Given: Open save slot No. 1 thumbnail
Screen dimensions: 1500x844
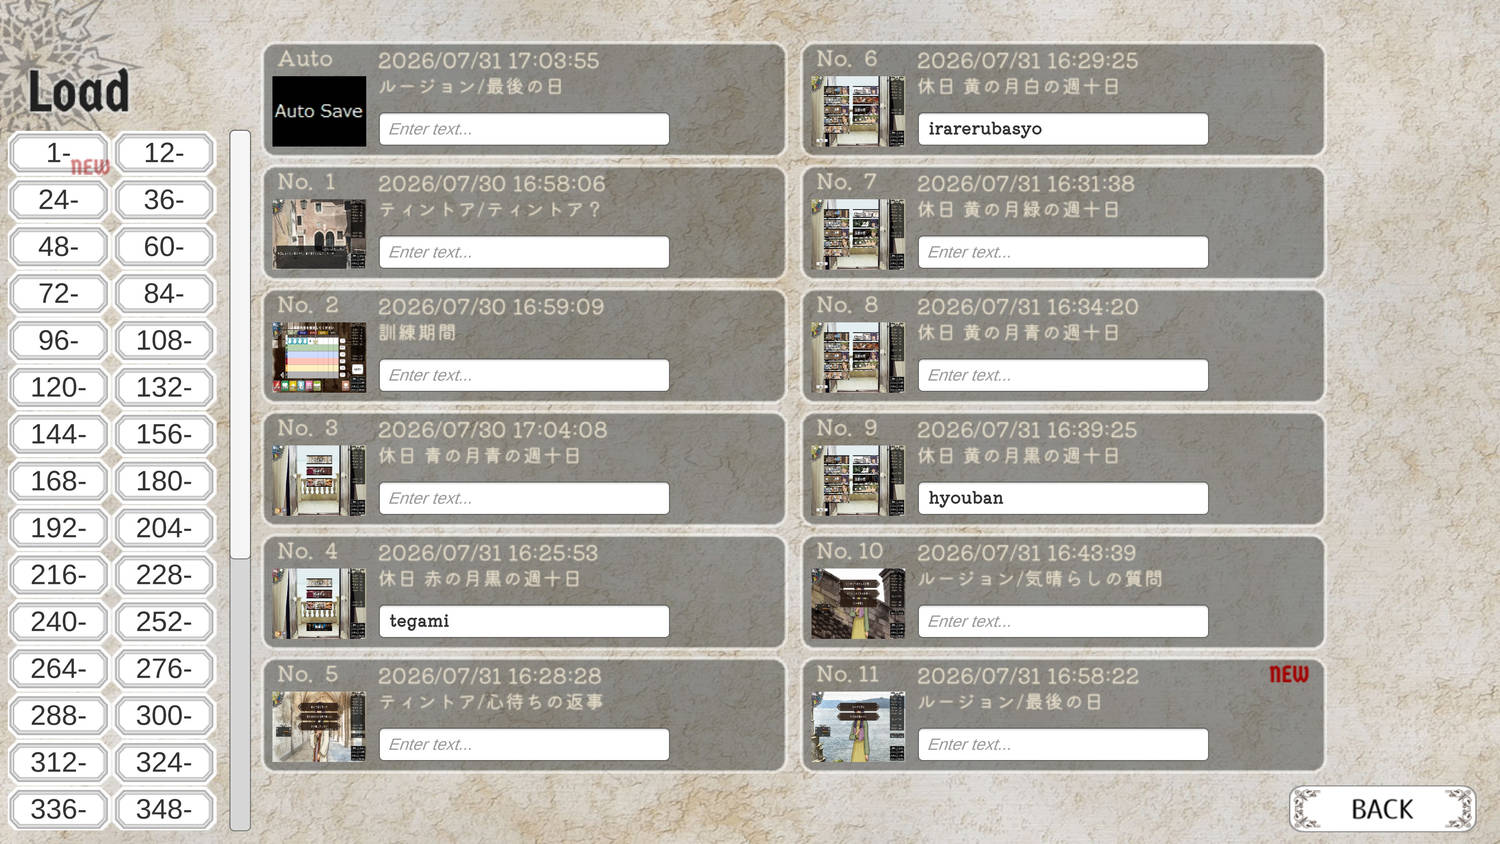Looking at the screenshot, I should (x=319, y=234).
